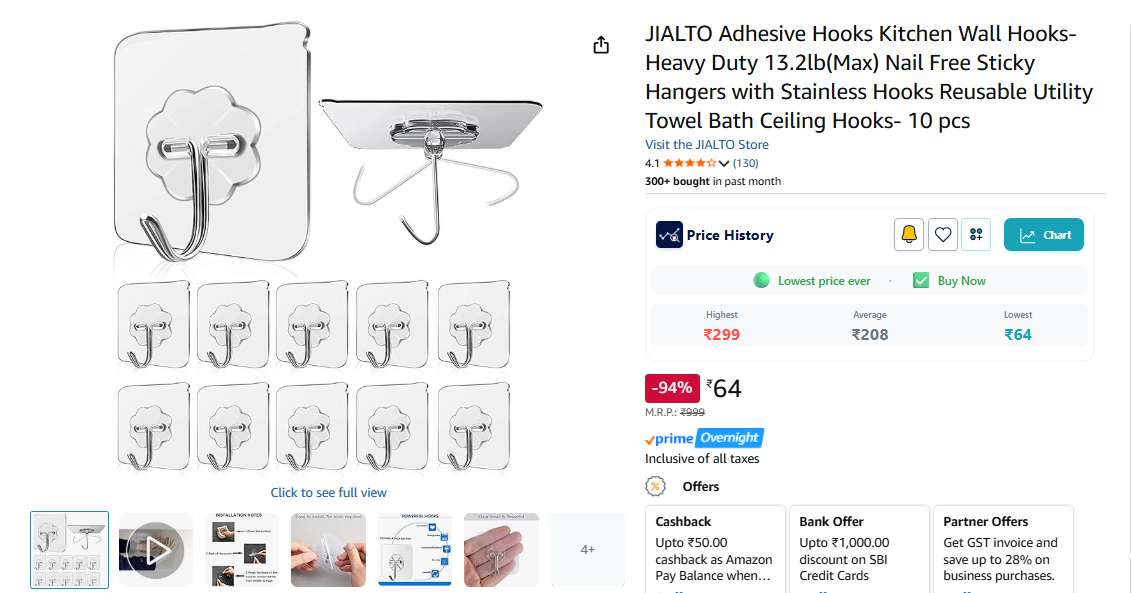Open the price history Chart
Image resolution: width=1131 pixels, height=593 pixels.
click(x=1044, y=235)
